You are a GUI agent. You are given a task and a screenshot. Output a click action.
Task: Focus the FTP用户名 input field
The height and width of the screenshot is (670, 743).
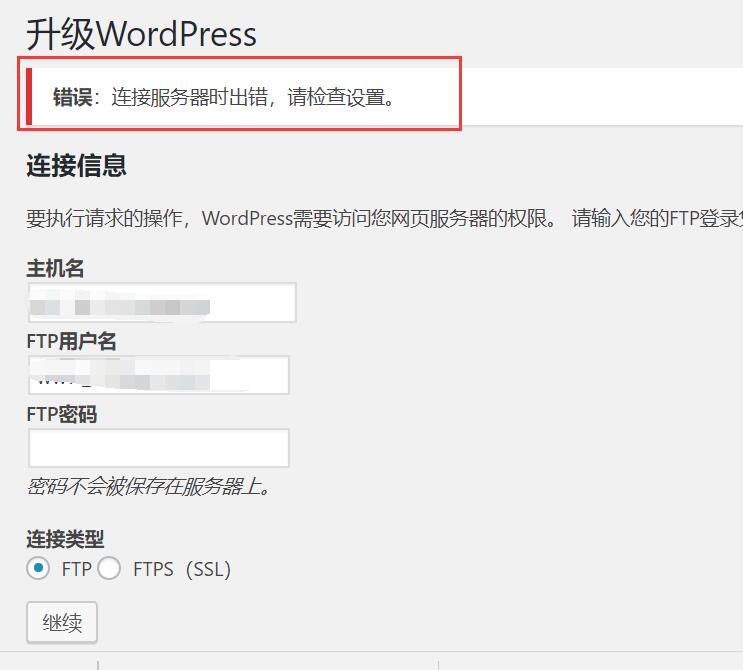tap(159, 375)
